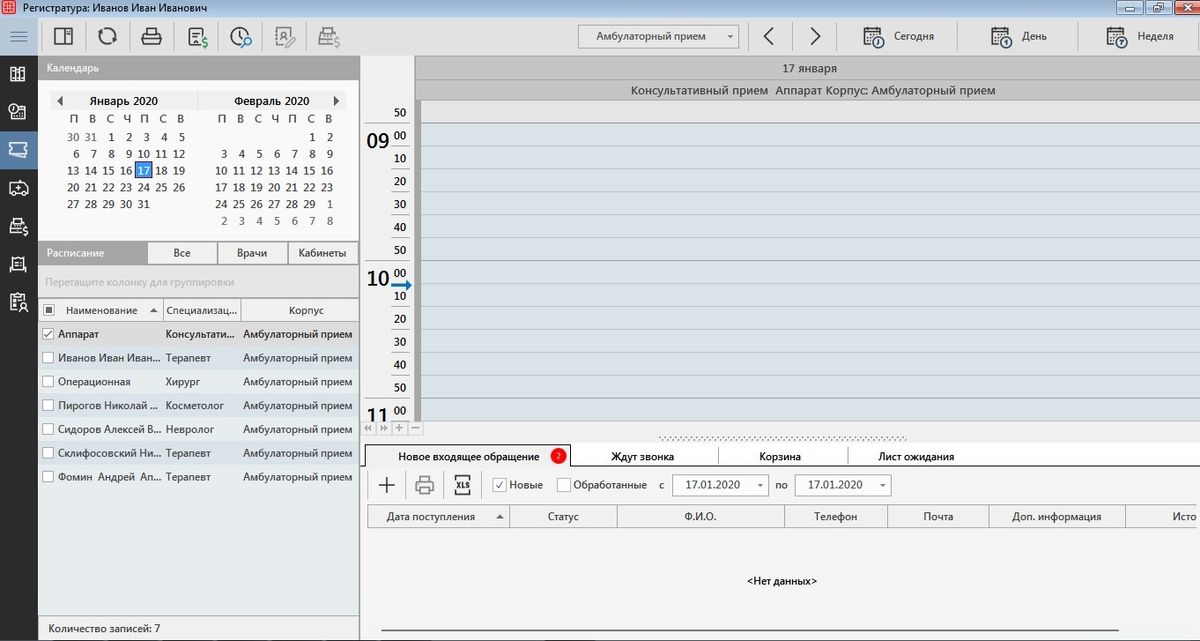The height and width of the screenshot is (641, 1200).
Task: Click the cash register dollar toolbar icon
Action: [x=329, y=37]
